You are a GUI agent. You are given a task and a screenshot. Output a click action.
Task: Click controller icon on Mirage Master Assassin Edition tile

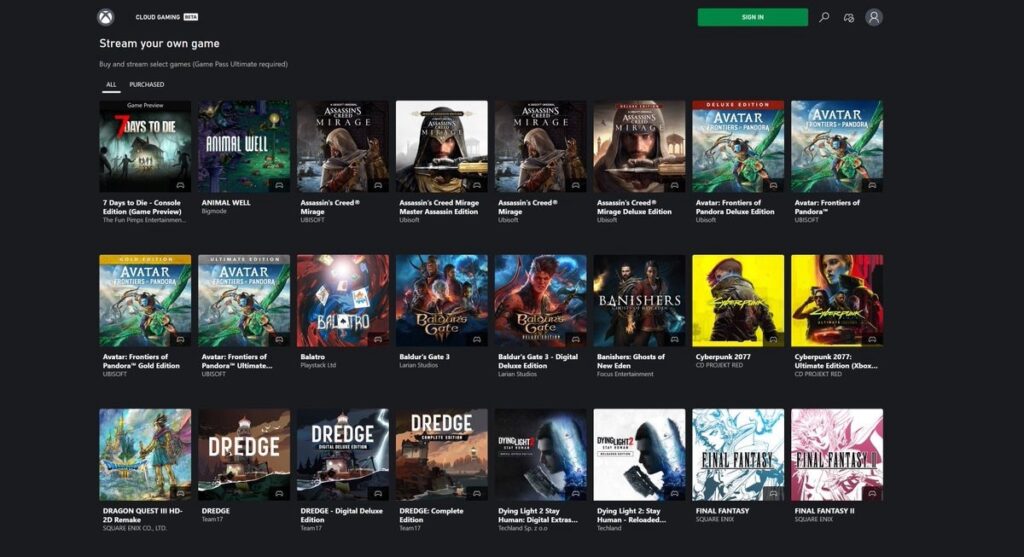pos(477,185)
